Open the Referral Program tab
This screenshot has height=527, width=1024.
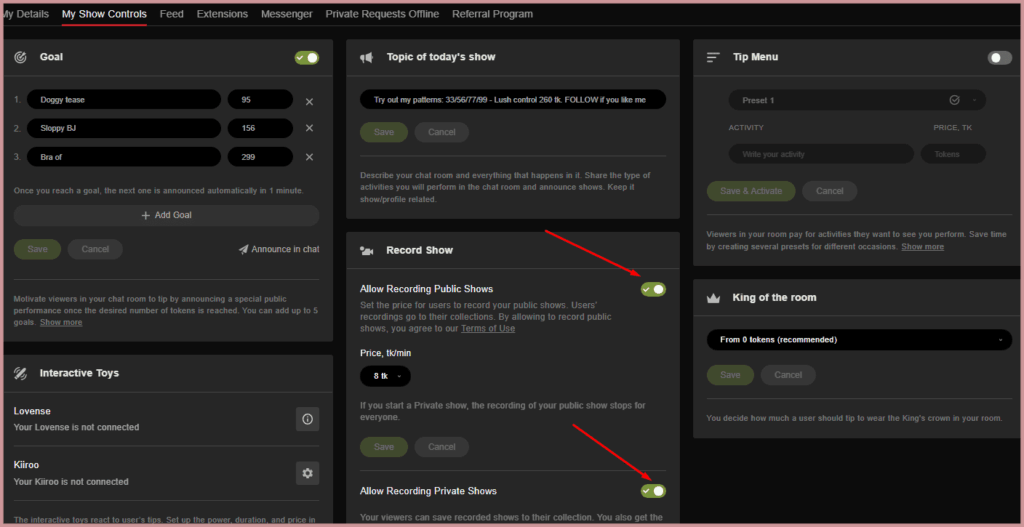[x=492, y=14]
